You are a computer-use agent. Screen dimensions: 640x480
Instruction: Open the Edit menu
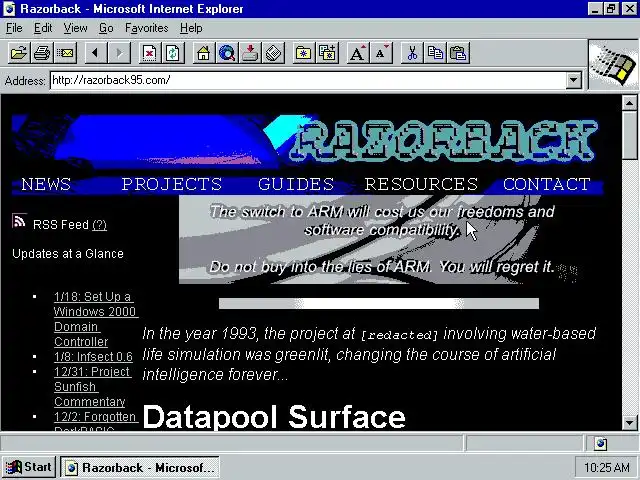(43, 28)
